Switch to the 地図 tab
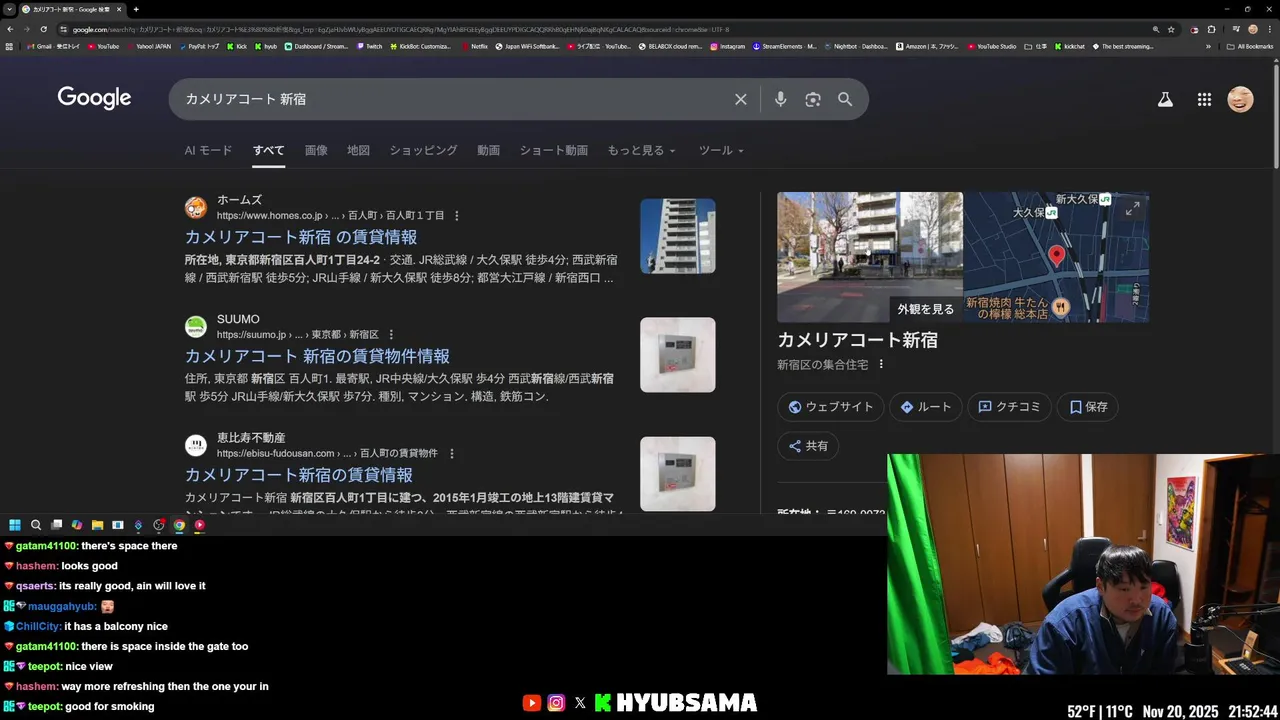Viewport: 1280px width, 720px height. (358, 150)
